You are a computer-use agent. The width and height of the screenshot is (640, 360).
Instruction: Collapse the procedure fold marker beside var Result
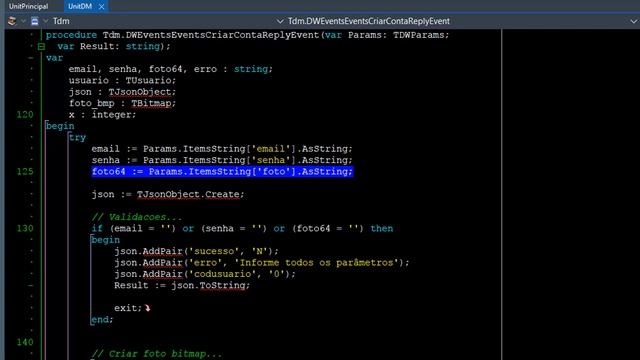click(41, 47)
